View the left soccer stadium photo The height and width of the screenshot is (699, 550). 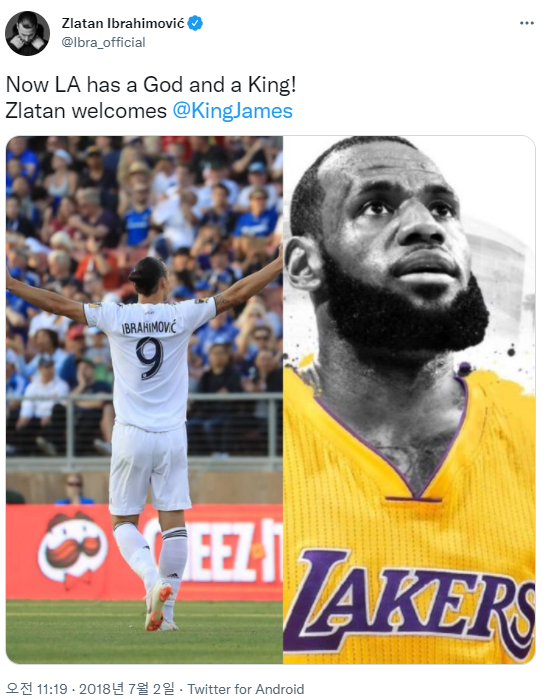[144, 400]
